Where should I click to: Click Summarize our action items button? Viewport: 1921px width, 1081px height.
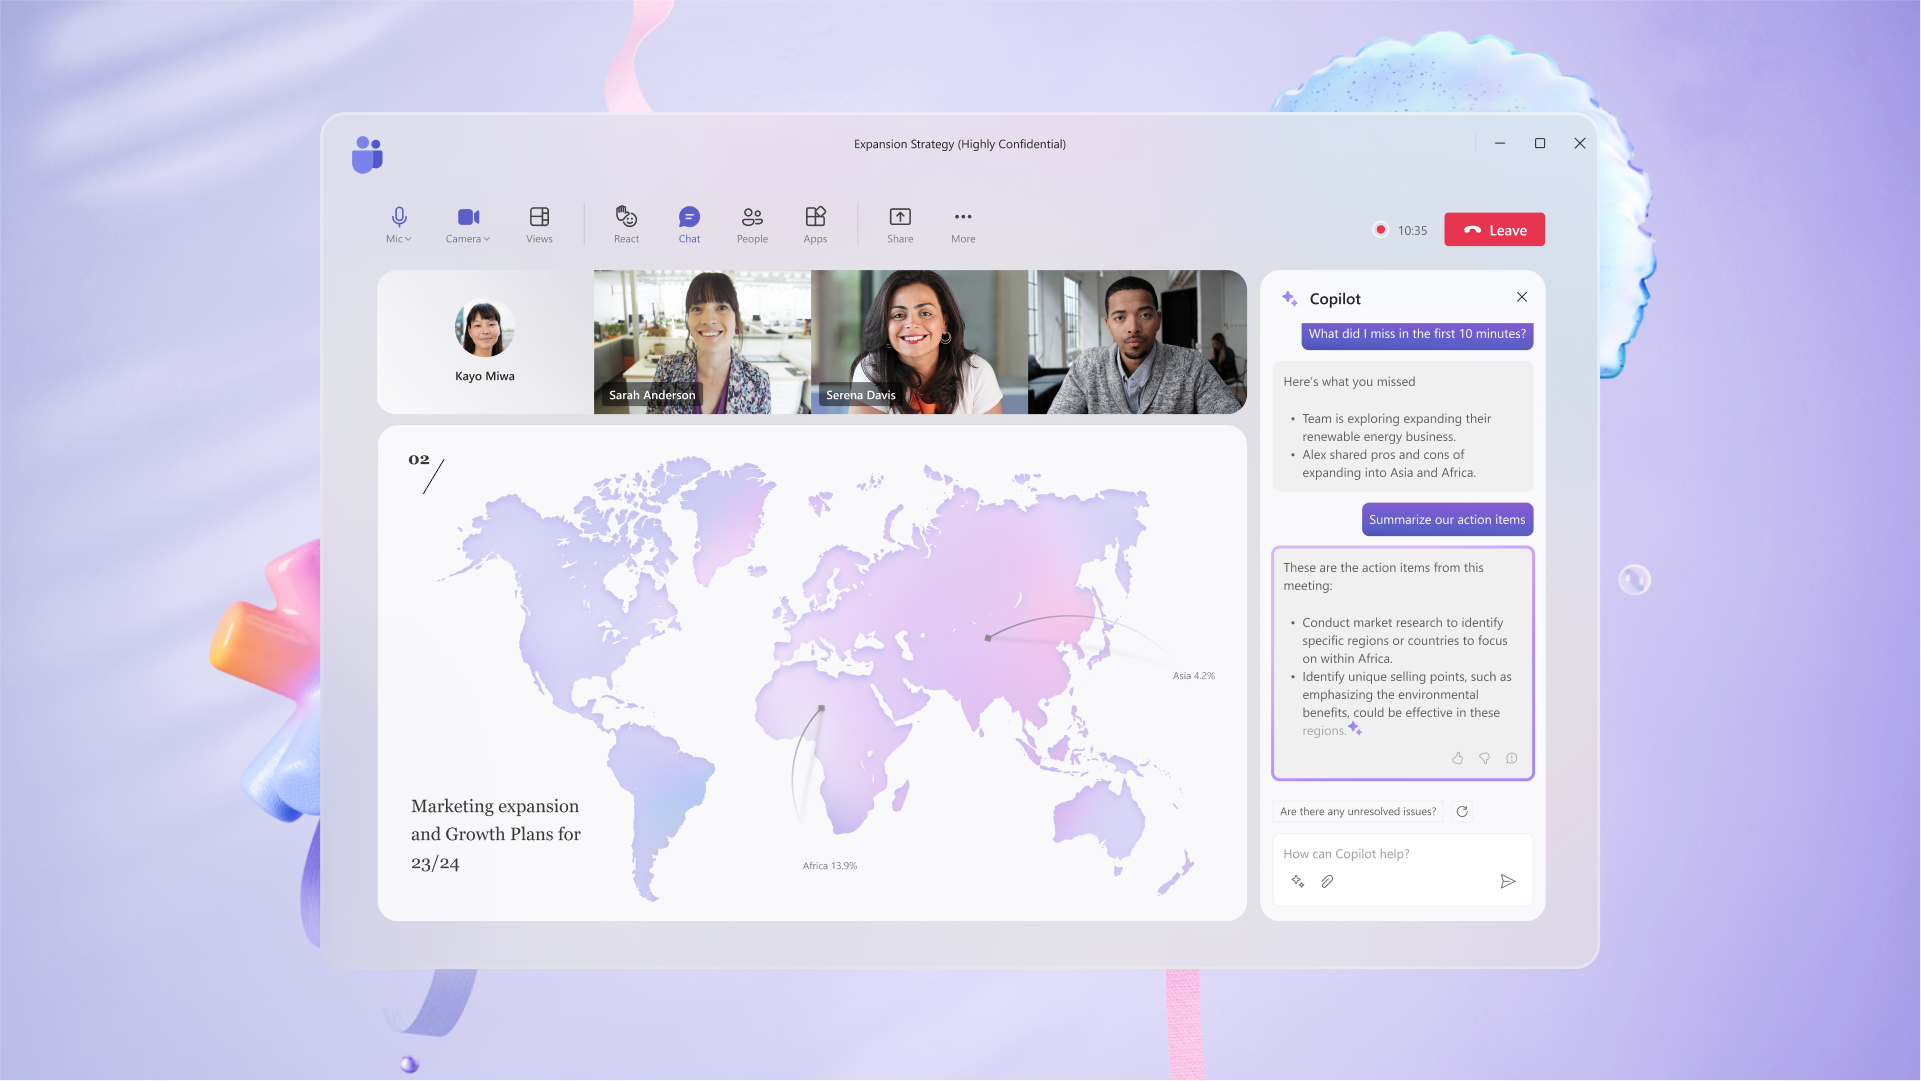coord(1446,519)
